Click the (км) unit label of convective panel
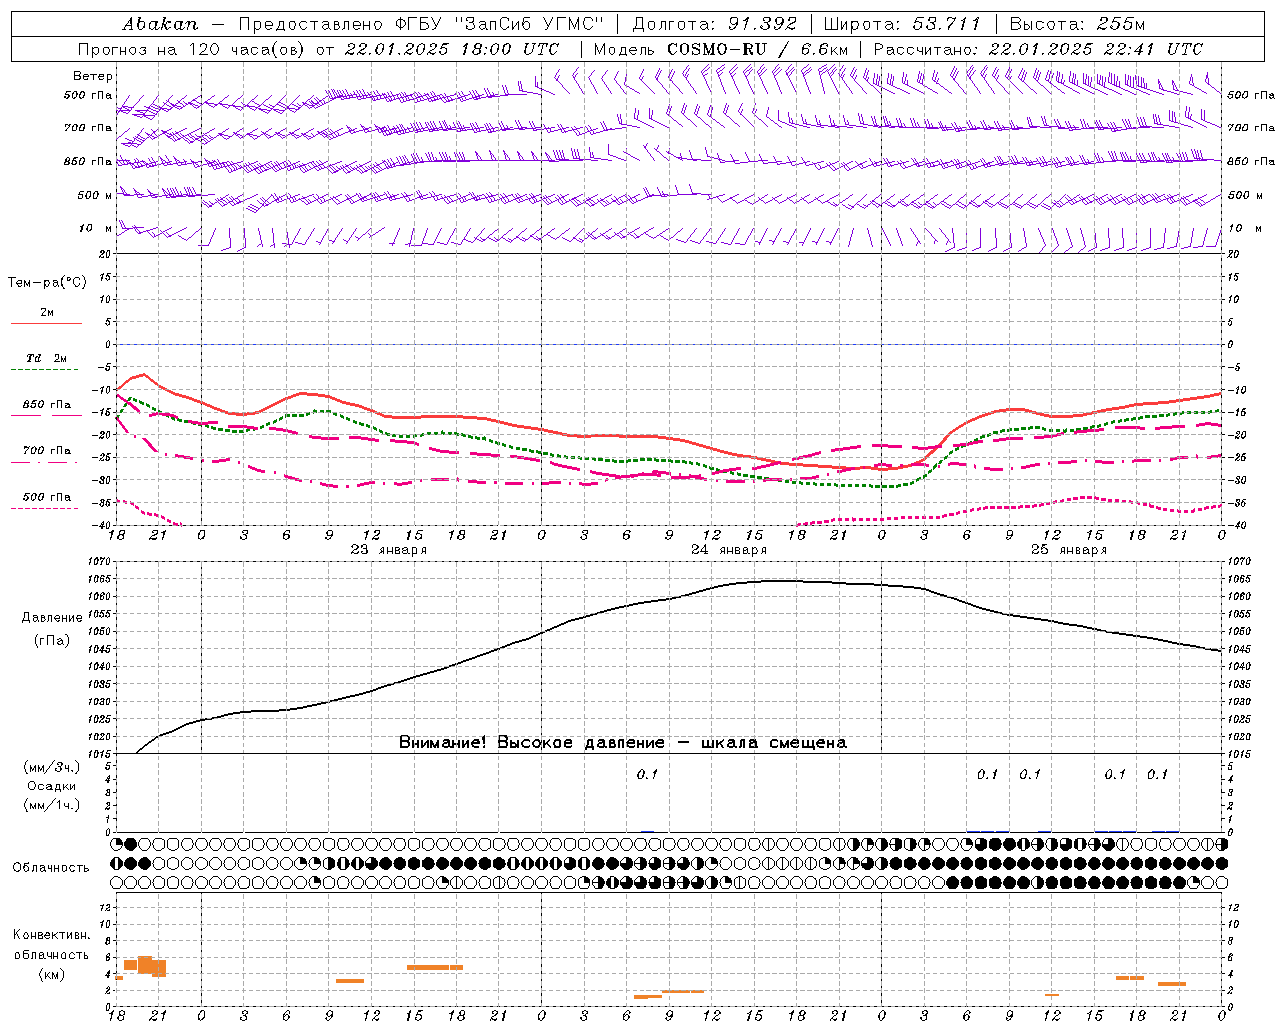The width and height of the screenshot is (1280, 1024). [x=51, y=973]
